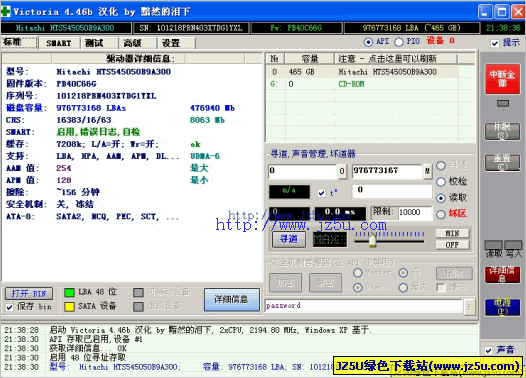Click the red 详细信息 side button
The image size is (526, 378).
pos(502,275)
